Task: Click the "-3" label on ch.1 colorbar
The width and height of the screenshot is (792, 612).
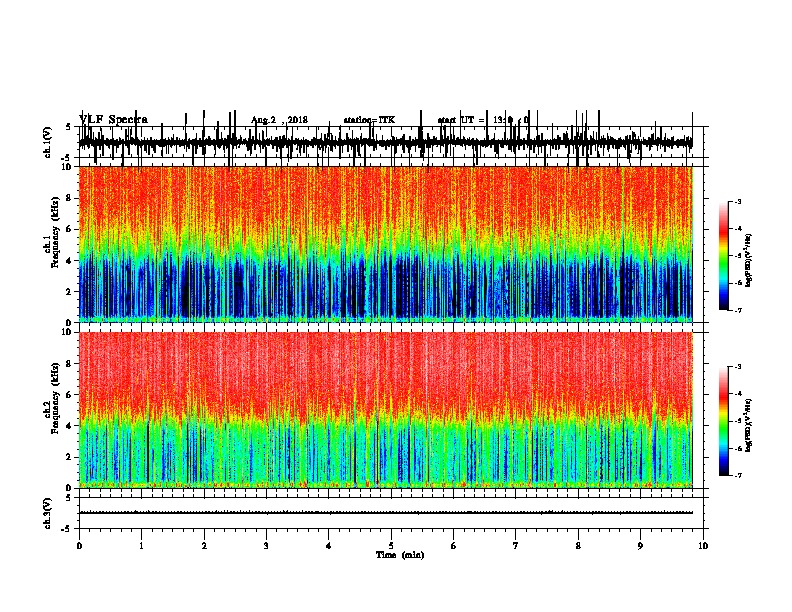Action: pyautogui.click(x=738, y=201)
